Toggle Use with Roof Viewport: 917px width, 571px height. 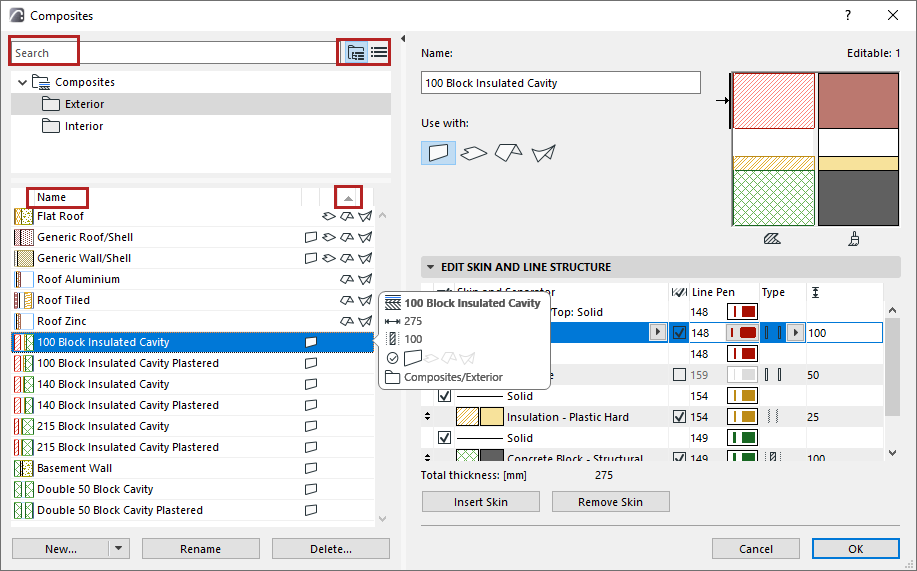click(508, 153)
